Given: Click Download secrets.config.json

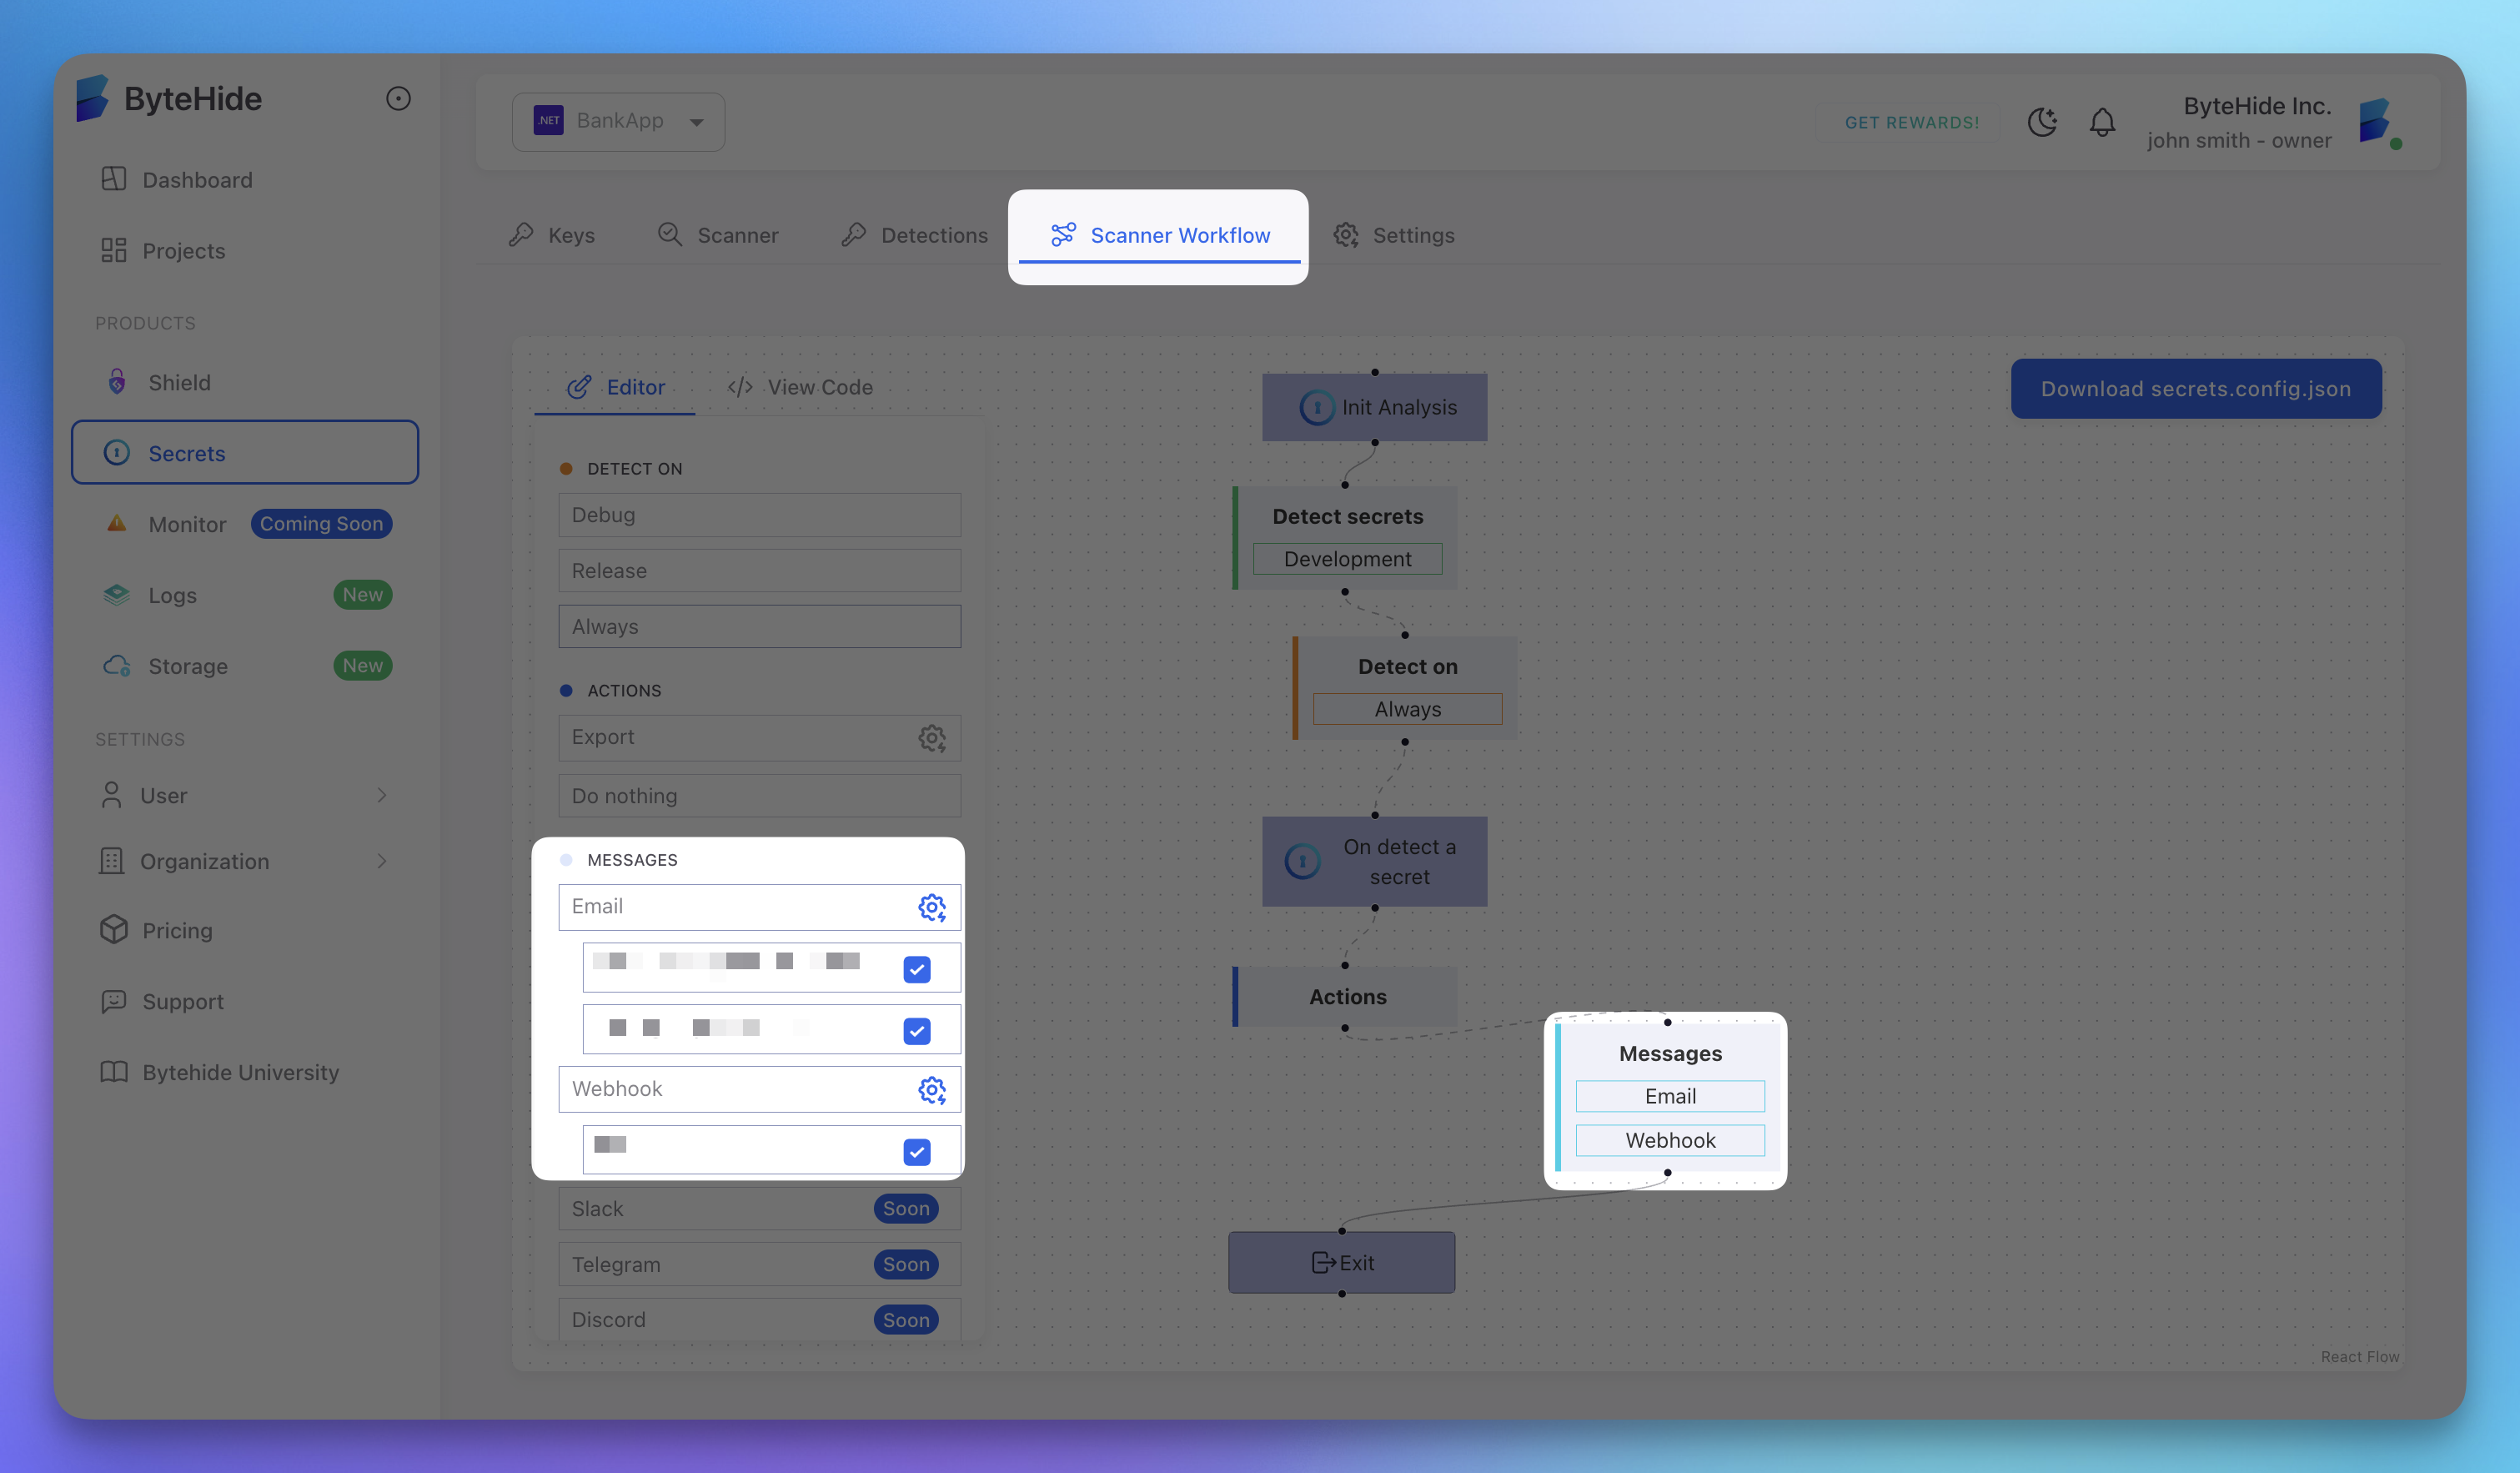Looking at the screenshot, I should [2195, 388].
